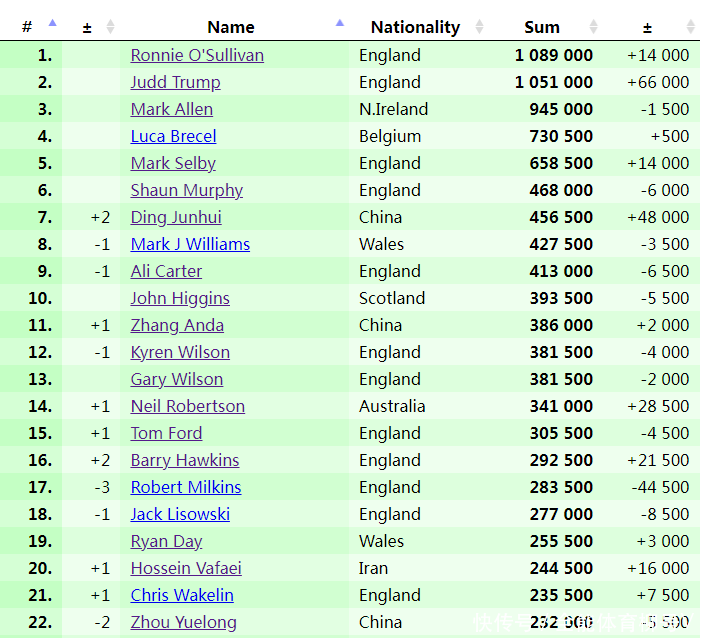This screenshot has height=638, width=701.
Task: Follow the Robert Milkins link
Action: 186,487
